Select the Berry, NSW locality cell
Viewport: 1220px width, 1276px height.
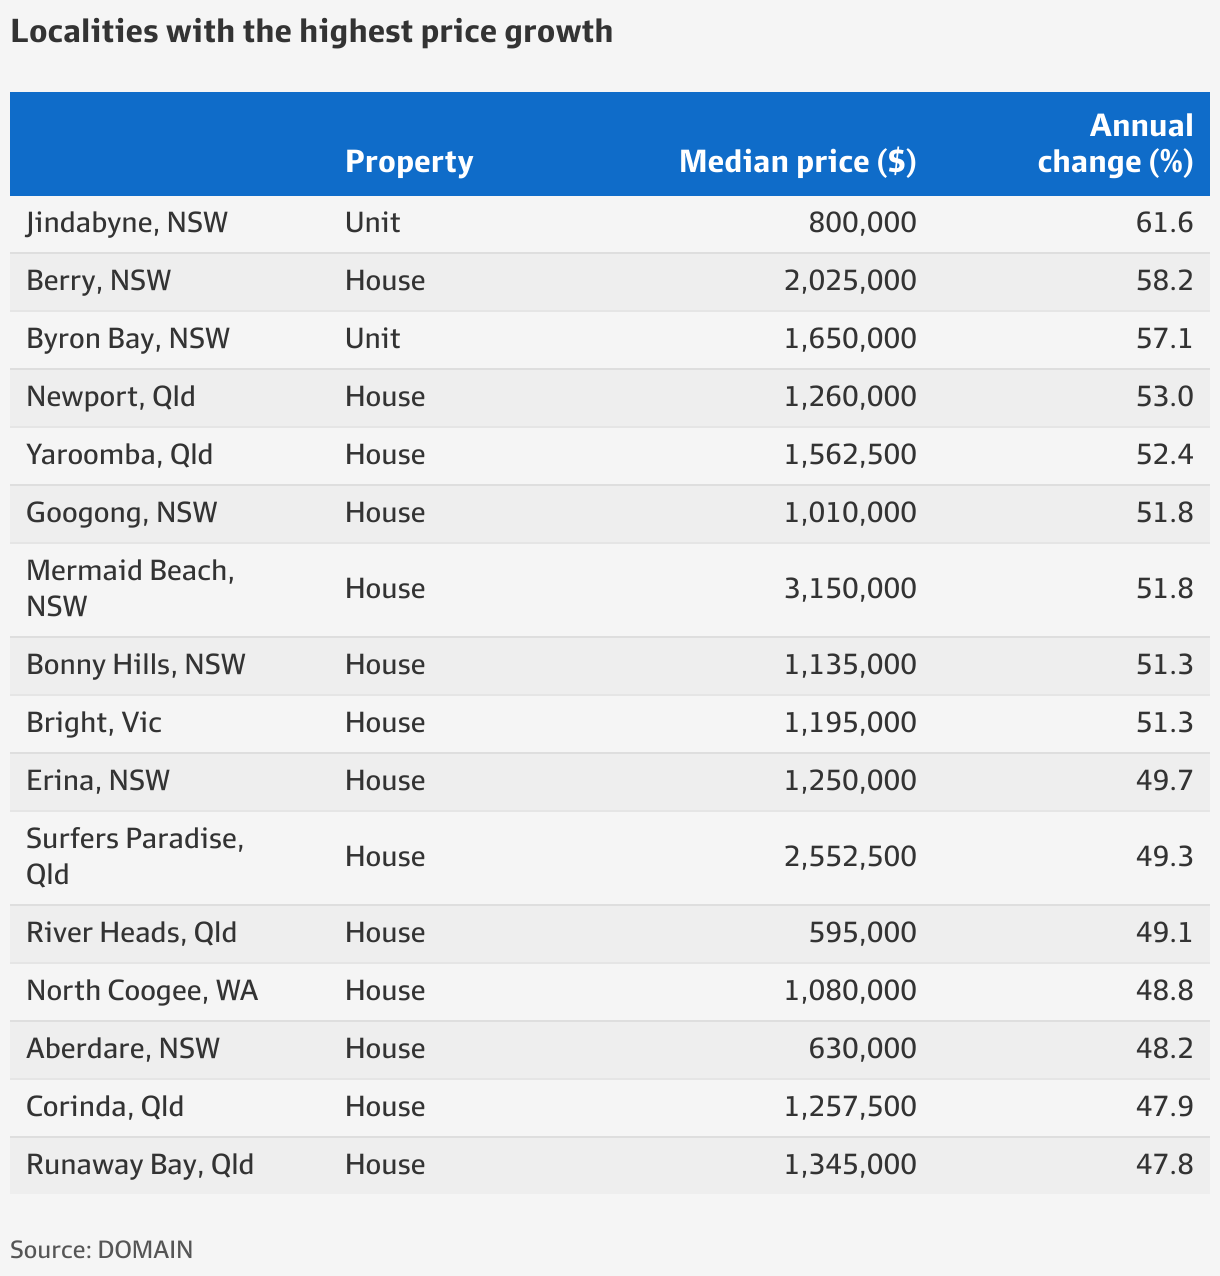[x=99, y=281]
